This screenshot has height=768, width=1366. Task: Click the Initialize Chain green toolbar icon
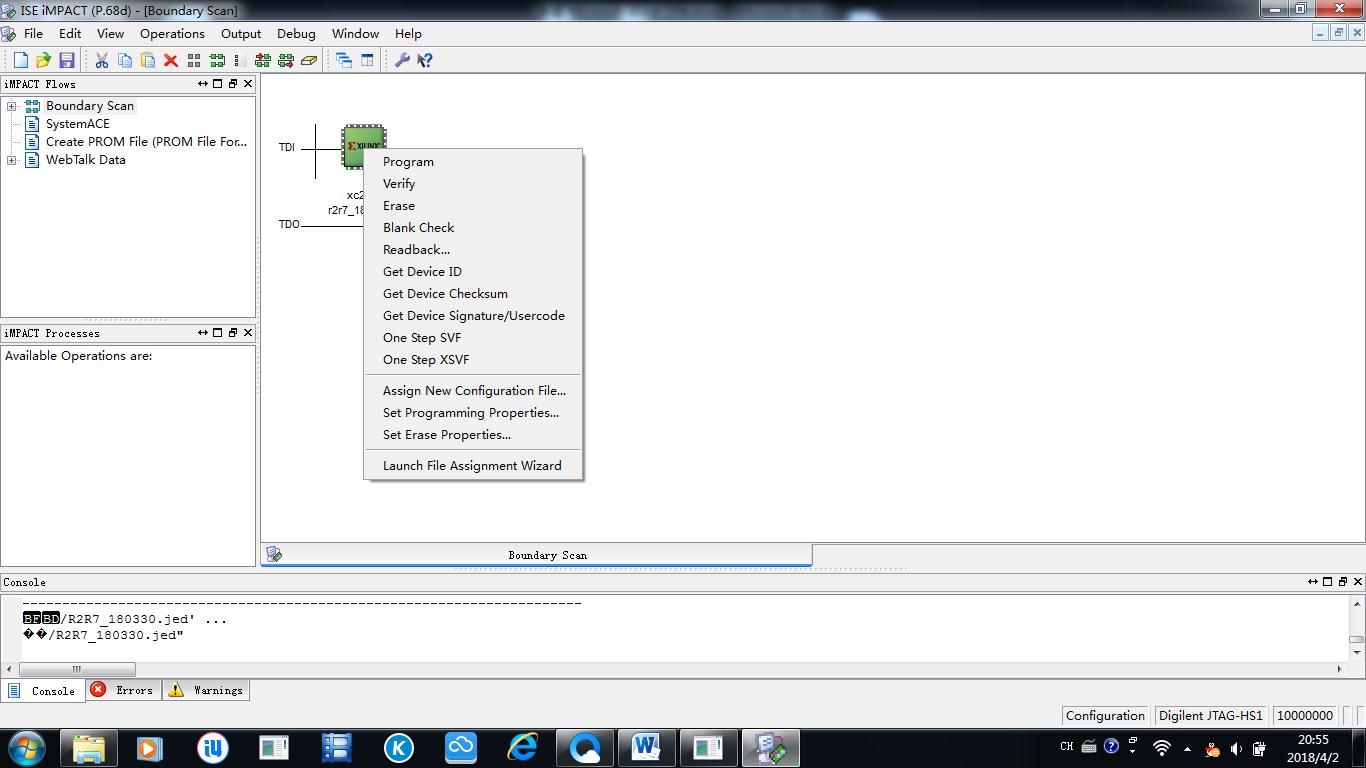[x=217, y=61]
